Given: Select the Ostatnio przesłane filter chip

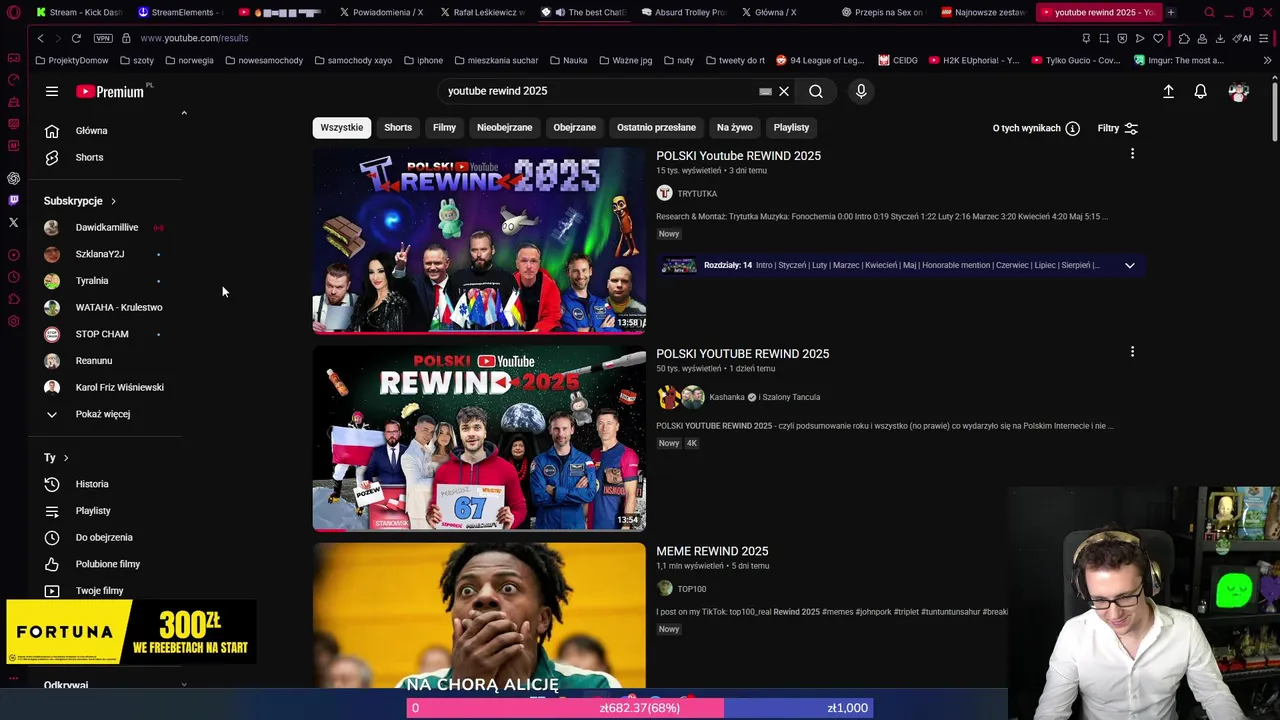Looking at the screenshot, I should [x=656, y=128].
